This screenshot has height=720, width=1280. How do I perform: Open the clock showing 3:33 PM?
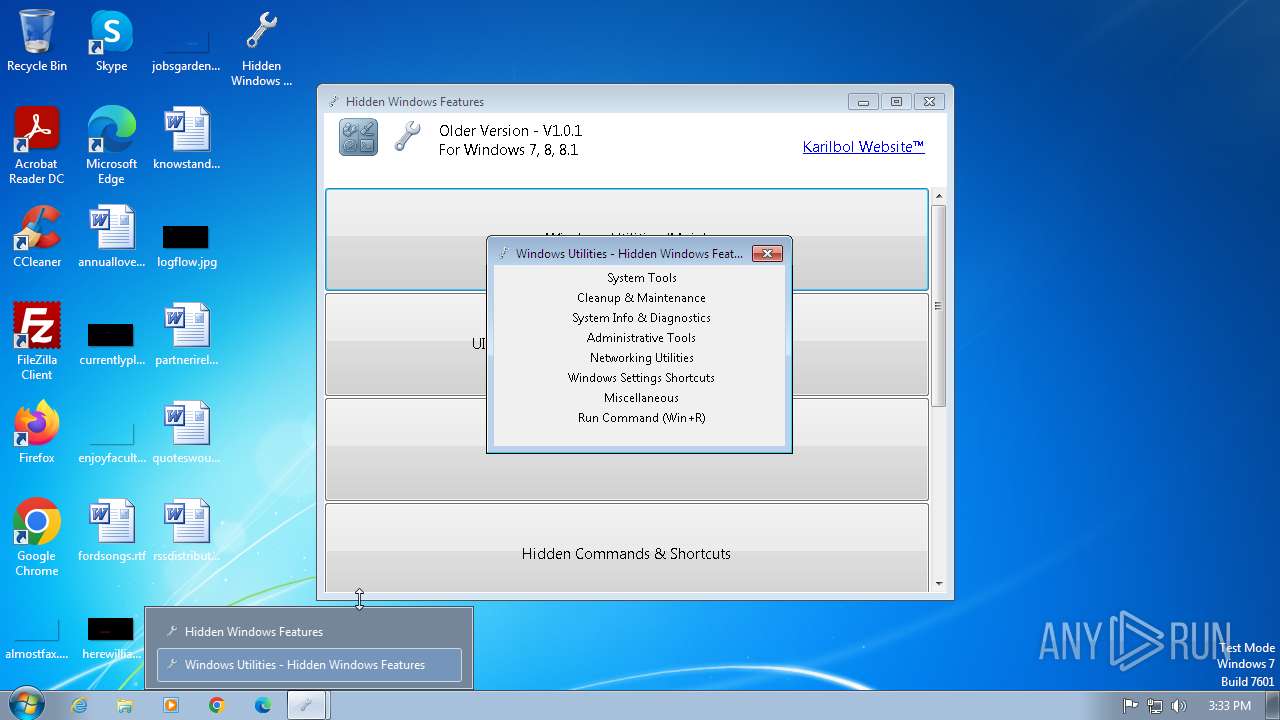(x=1229, y=705)
